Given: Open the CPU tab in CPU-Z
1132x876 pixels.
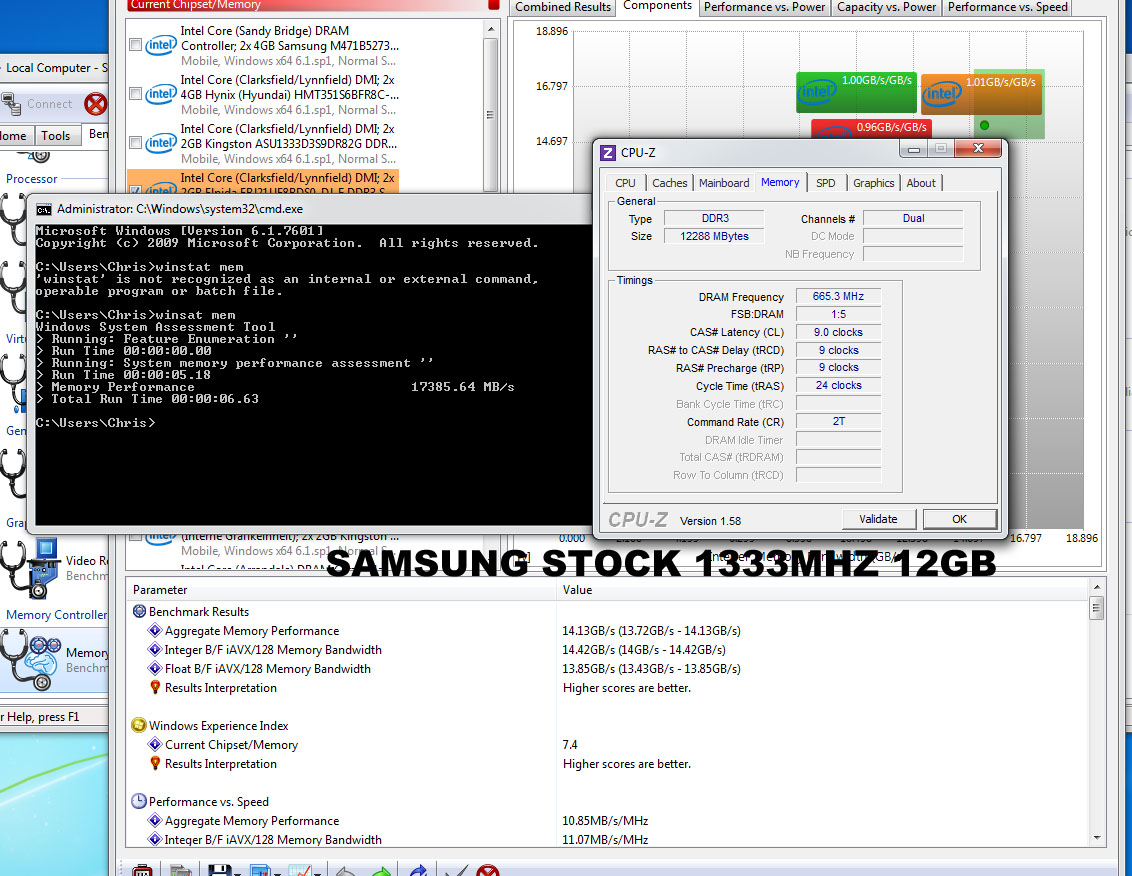Looking at the screenshot, I should (x=625, y=183).
